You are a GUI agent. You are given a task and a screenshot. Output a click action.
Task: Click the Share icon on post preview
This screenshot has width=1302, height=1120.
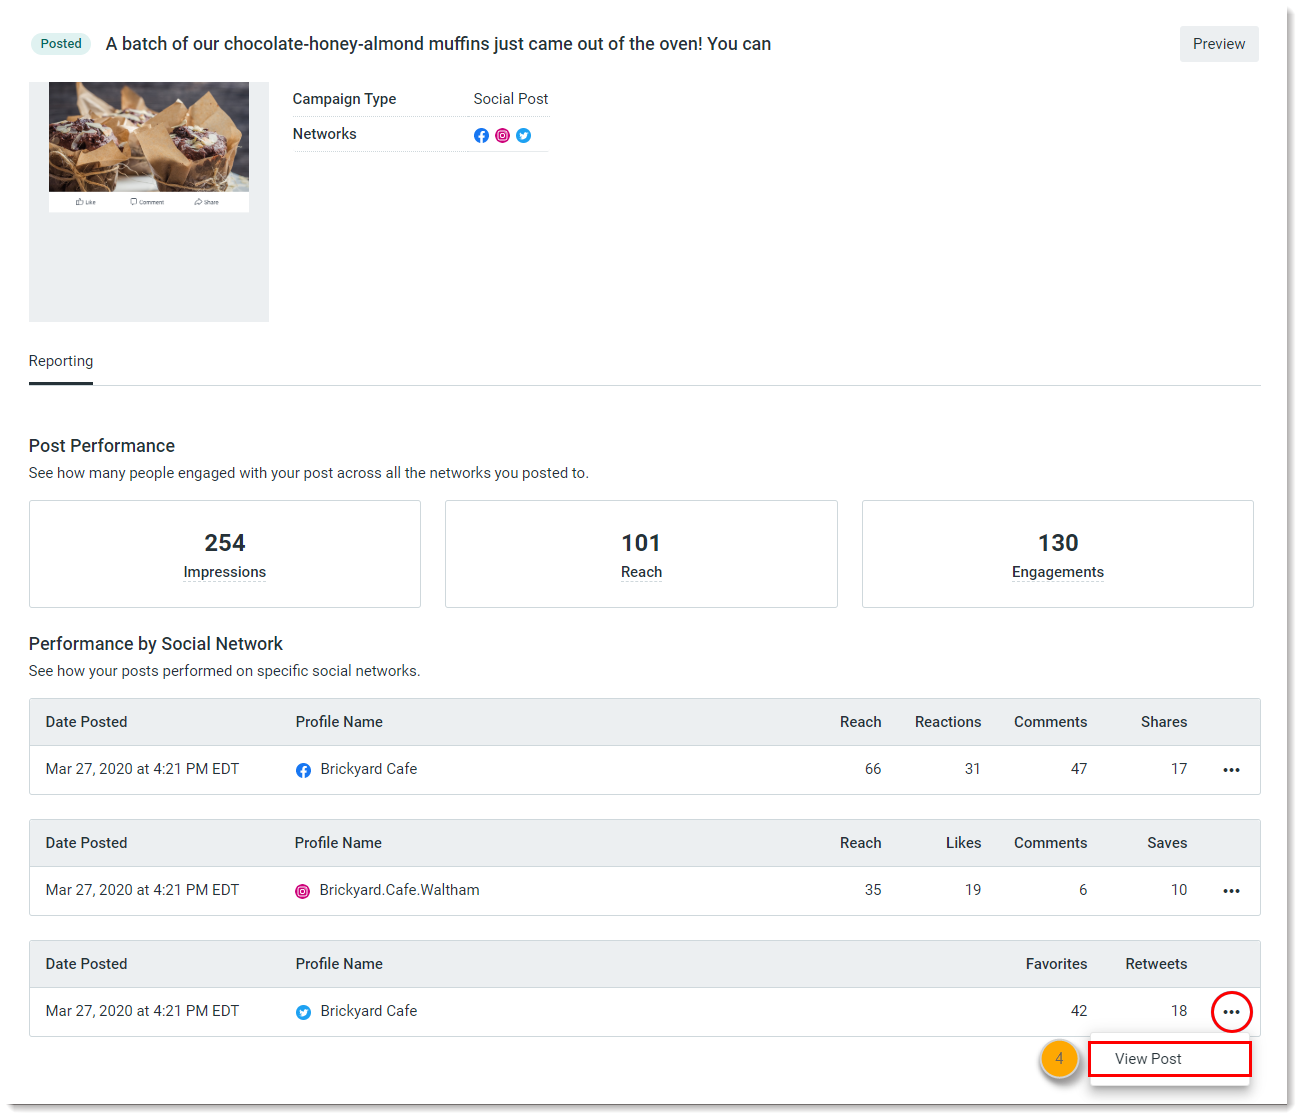click(x=206, y=202)
